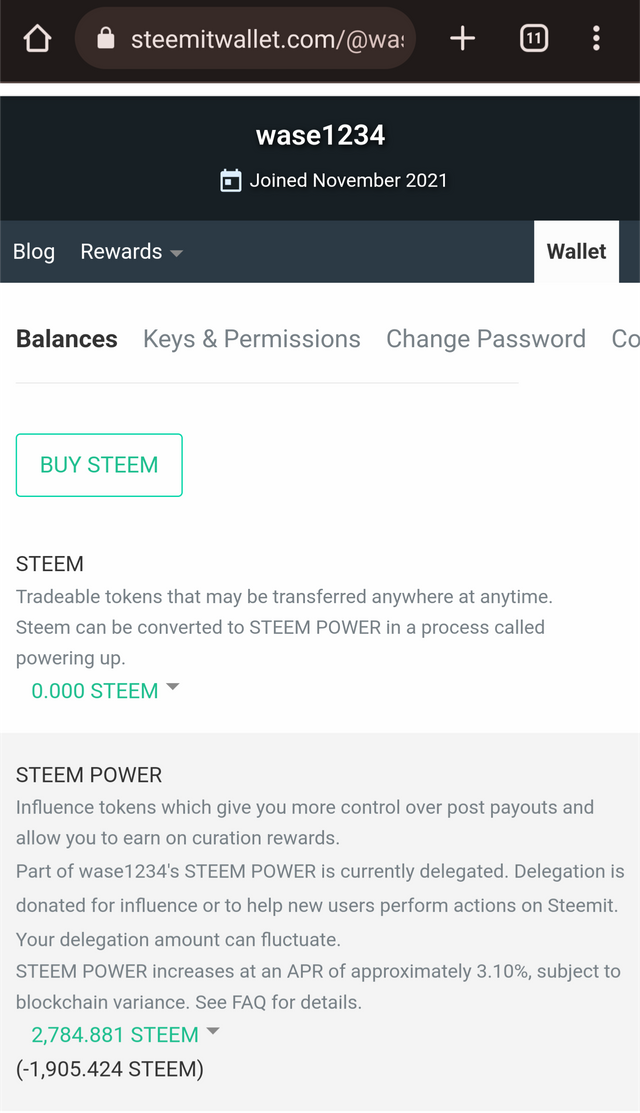Screen dimensions: 640x1113
Task: Go to the Blog tab
Action: pyautogui.click(x=33, y=252)
